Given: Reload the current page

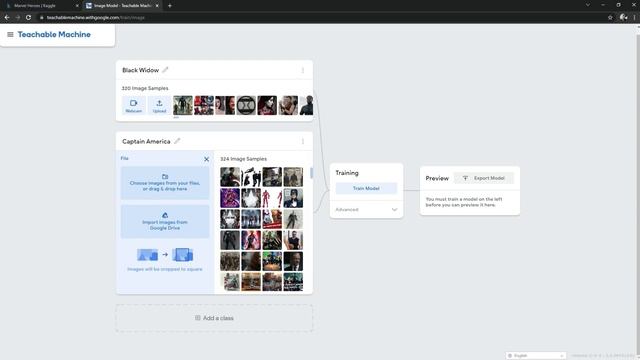Looking at the screenshot, I should tap(28, 18).
